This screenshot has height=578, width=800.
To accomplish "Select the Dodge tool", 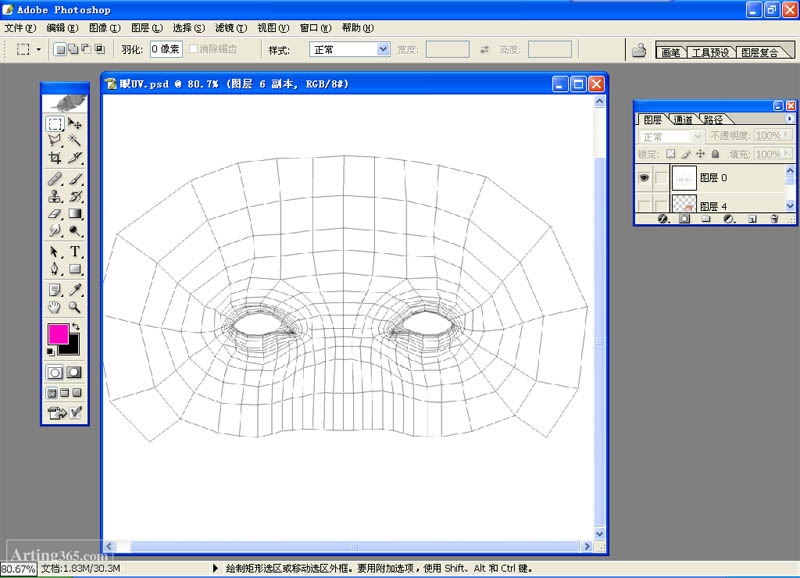I will [74, 231].
